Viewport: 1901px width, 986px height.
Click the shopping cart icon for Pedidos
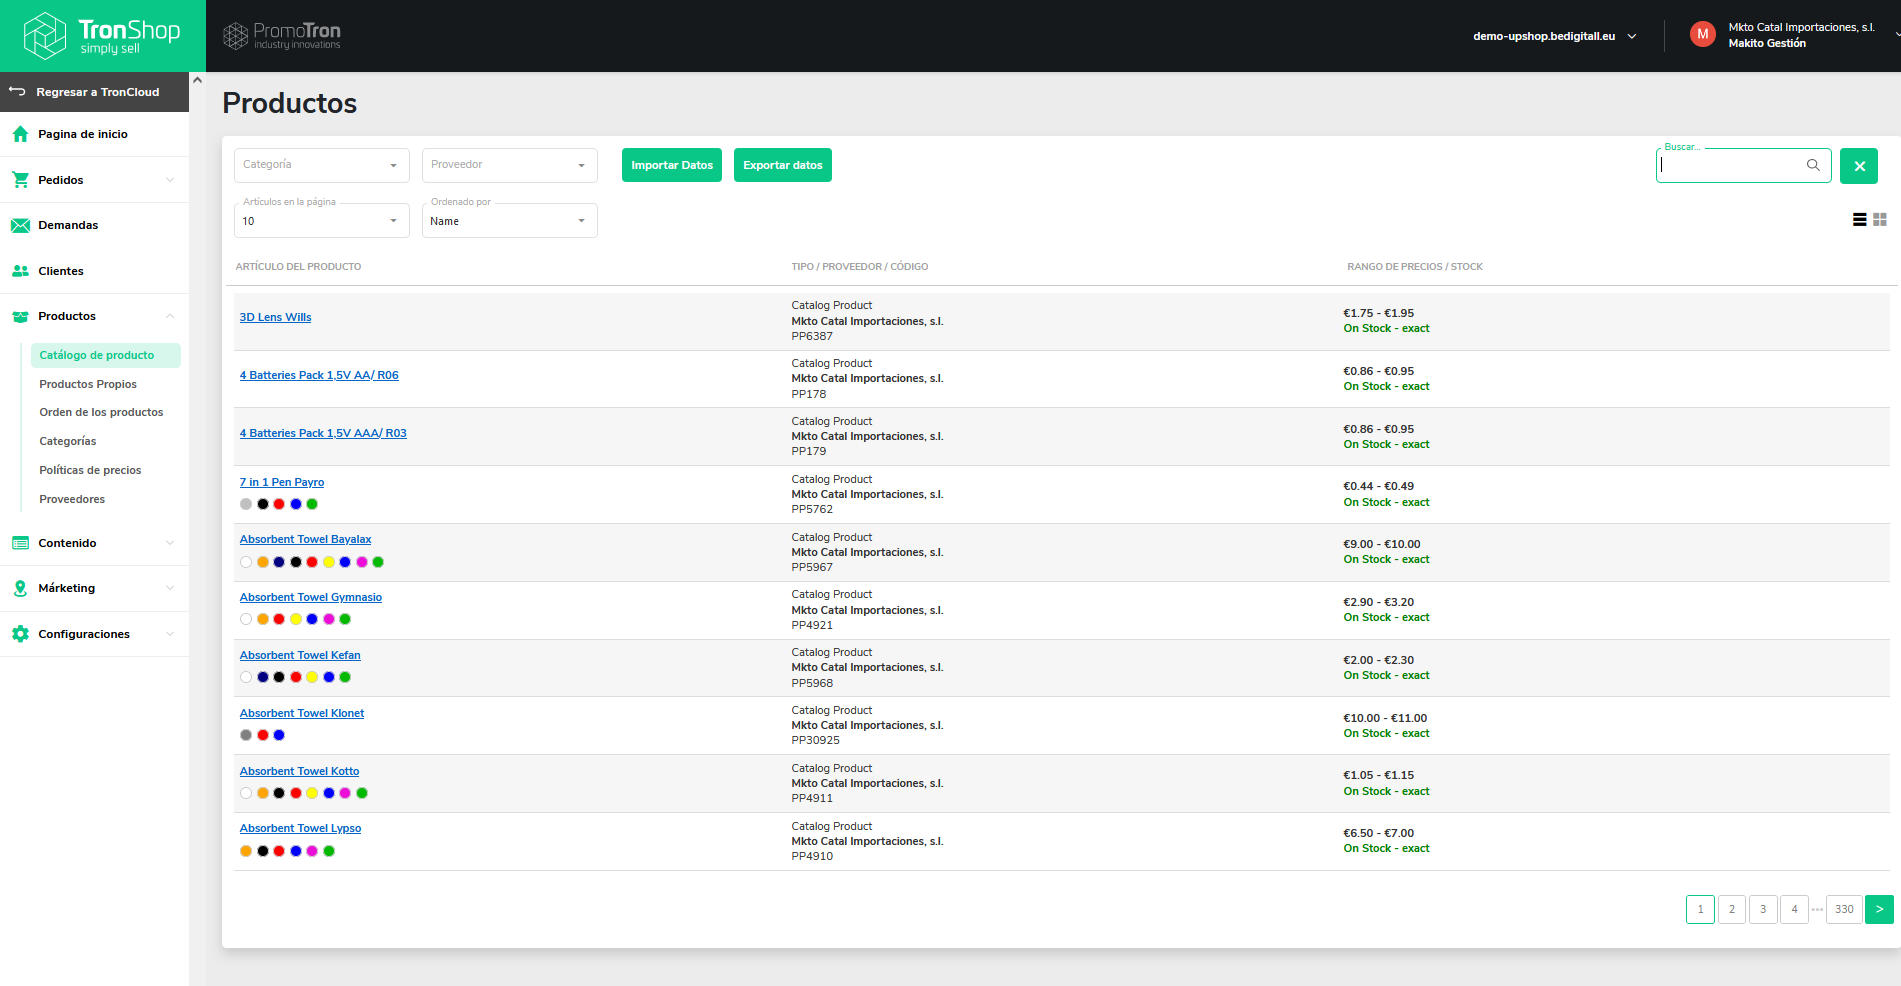(20, 180)
